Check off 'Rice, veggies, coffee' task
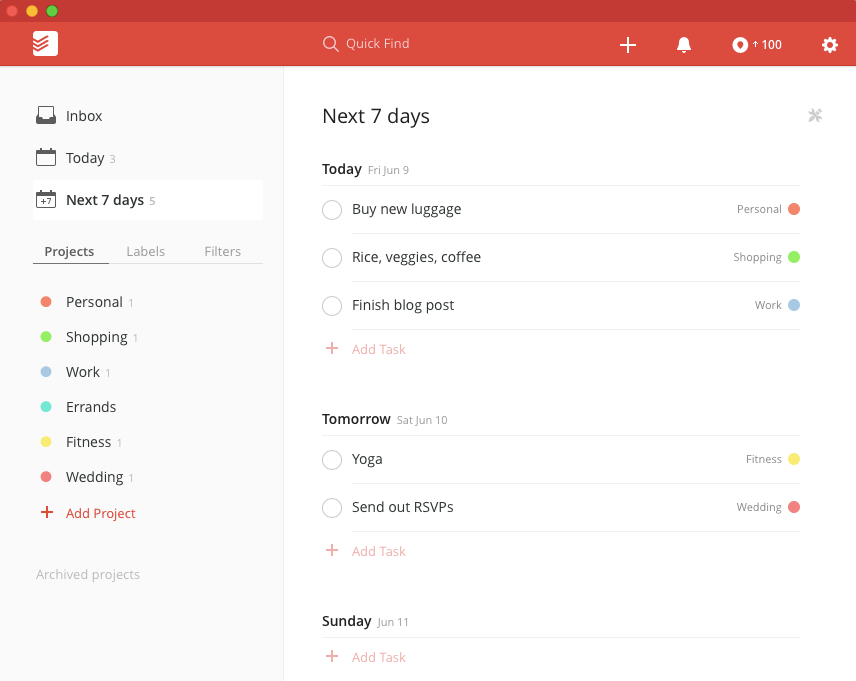Screen dimensions: 856x681 click(332, 258)
